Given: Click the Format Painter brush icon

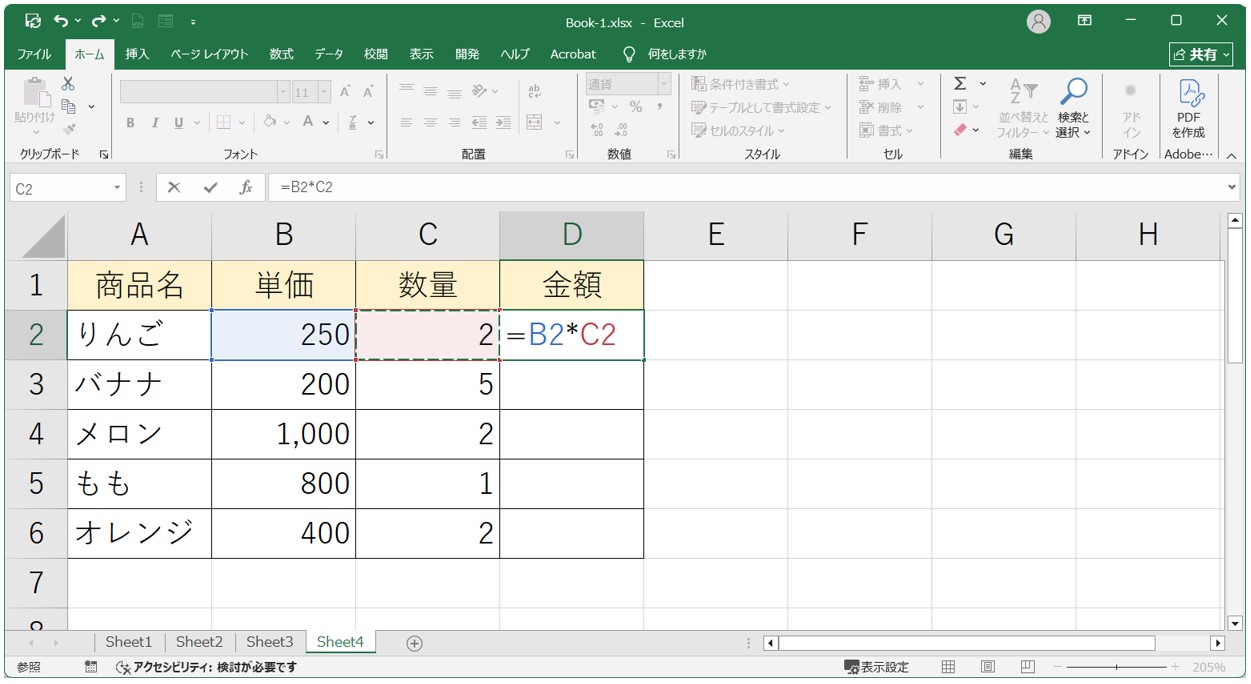Looking at the screenshot, I should (x=69, y=129).
